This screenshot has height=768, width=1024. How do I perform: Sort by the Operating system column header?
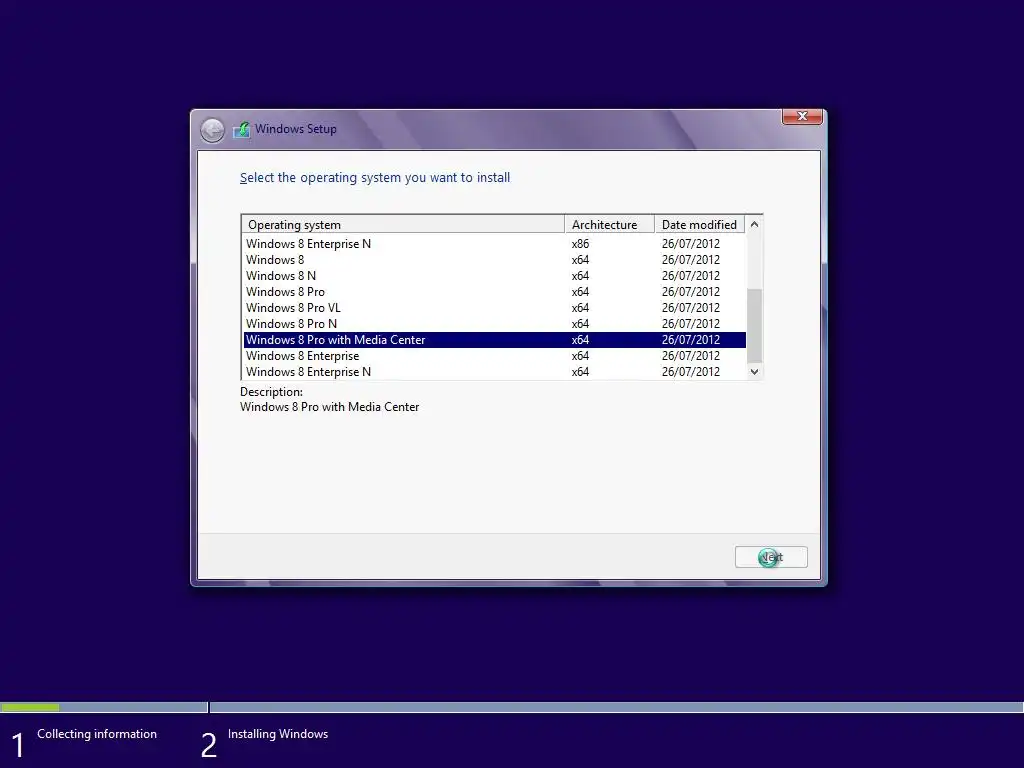(x=403, y=225)
